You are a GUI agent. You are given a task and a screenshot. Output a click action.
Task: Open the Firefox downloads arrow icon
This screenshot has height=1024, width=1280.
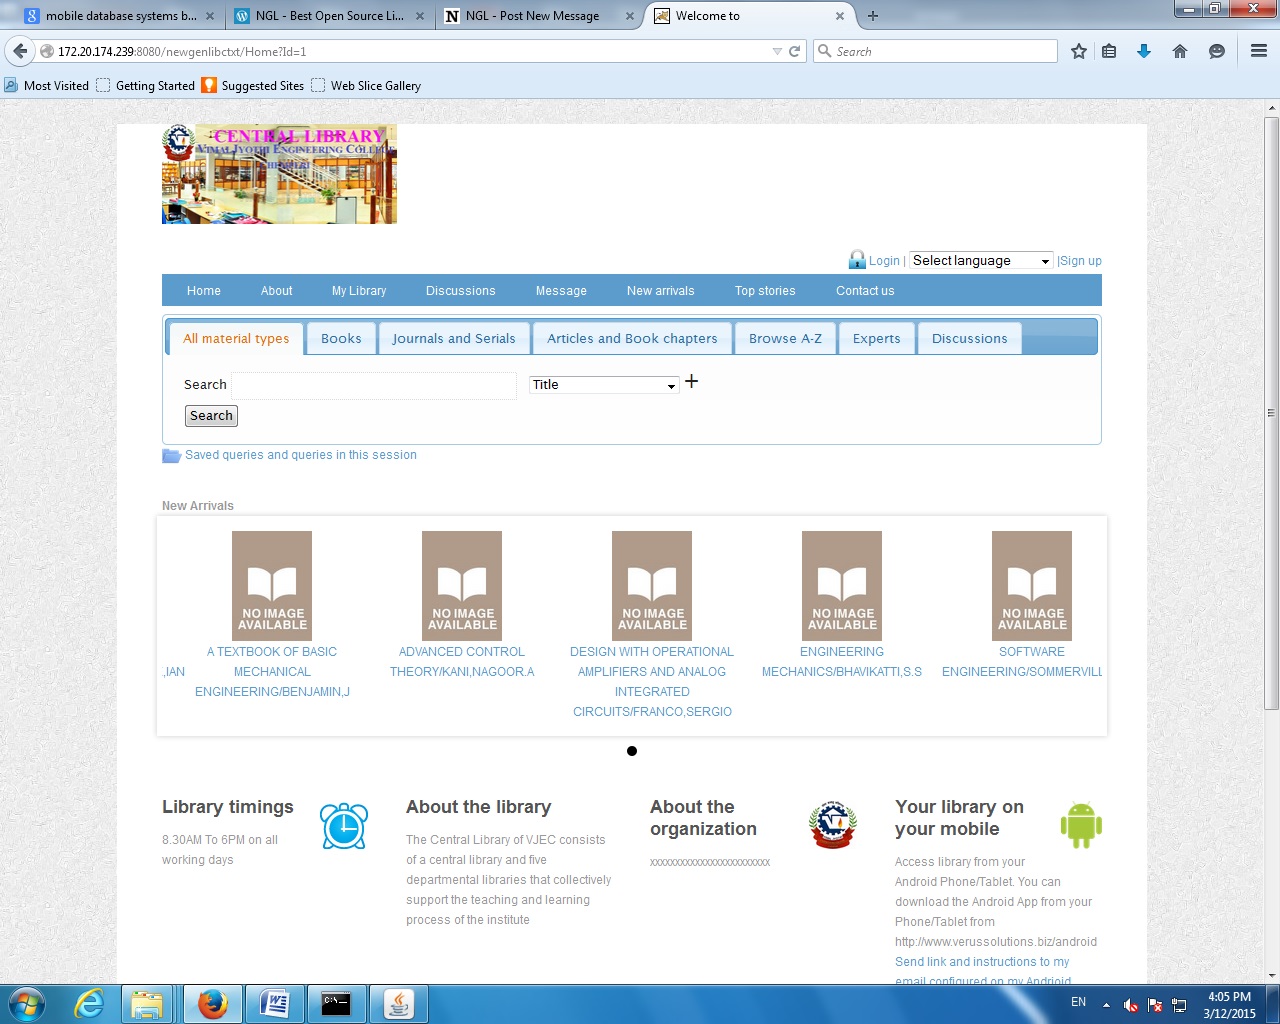[1144, 52]
